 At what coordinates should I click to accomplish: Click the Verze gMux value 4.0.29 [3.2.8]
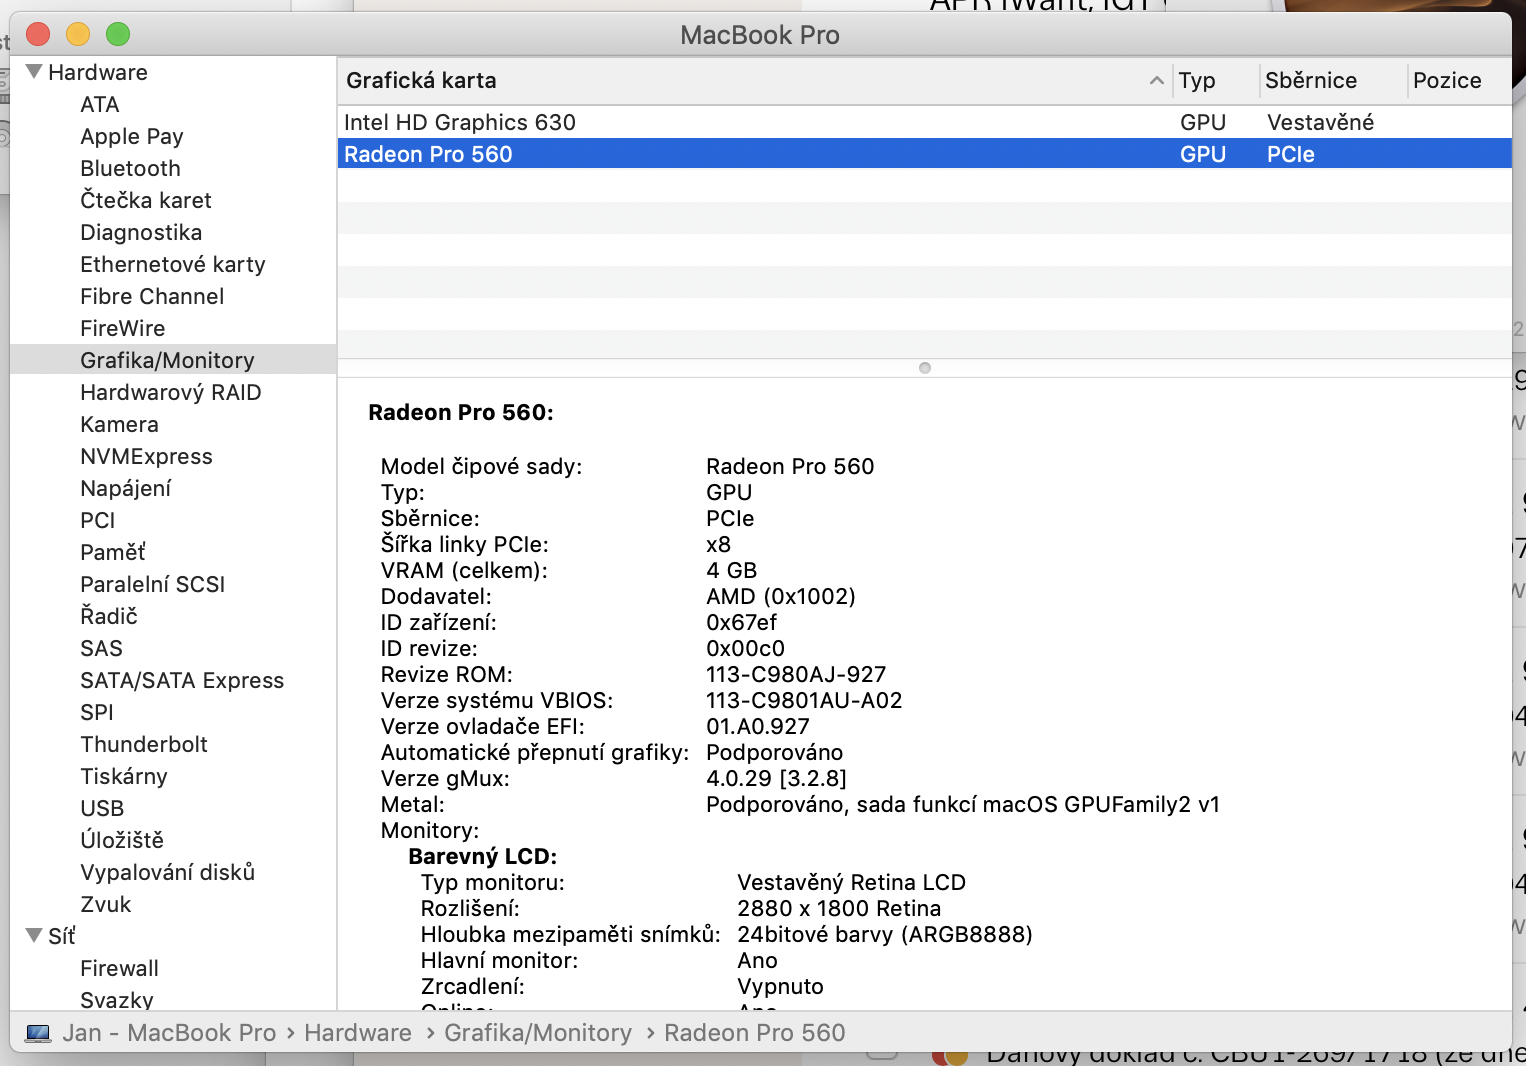[x=777, y=778]
